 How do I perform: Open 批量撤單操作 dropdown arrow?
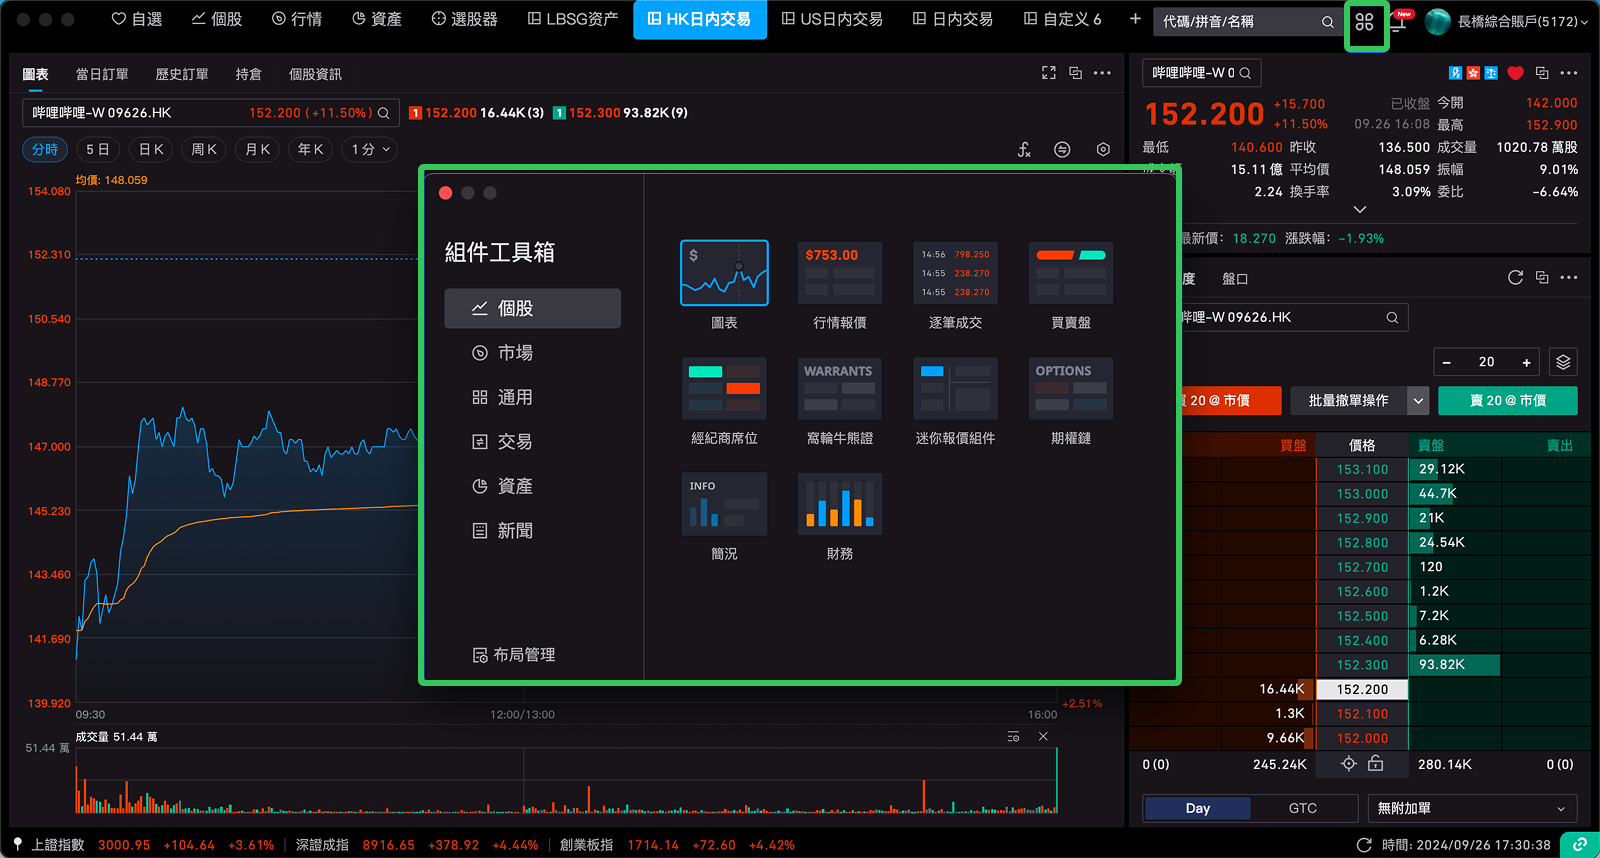click(x=1418, y=401)
